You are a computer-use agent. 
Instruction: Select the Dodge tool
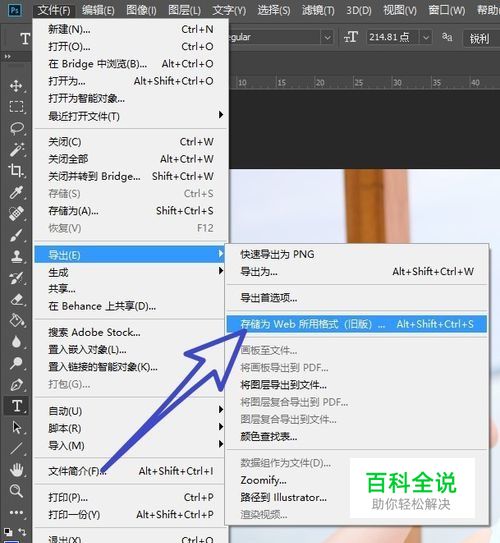tap(16, 363)
